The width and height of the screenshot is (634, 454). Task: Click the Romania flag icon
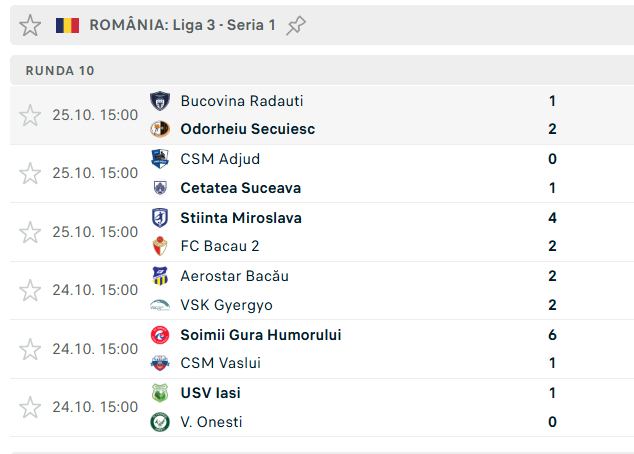click(67, 25)
